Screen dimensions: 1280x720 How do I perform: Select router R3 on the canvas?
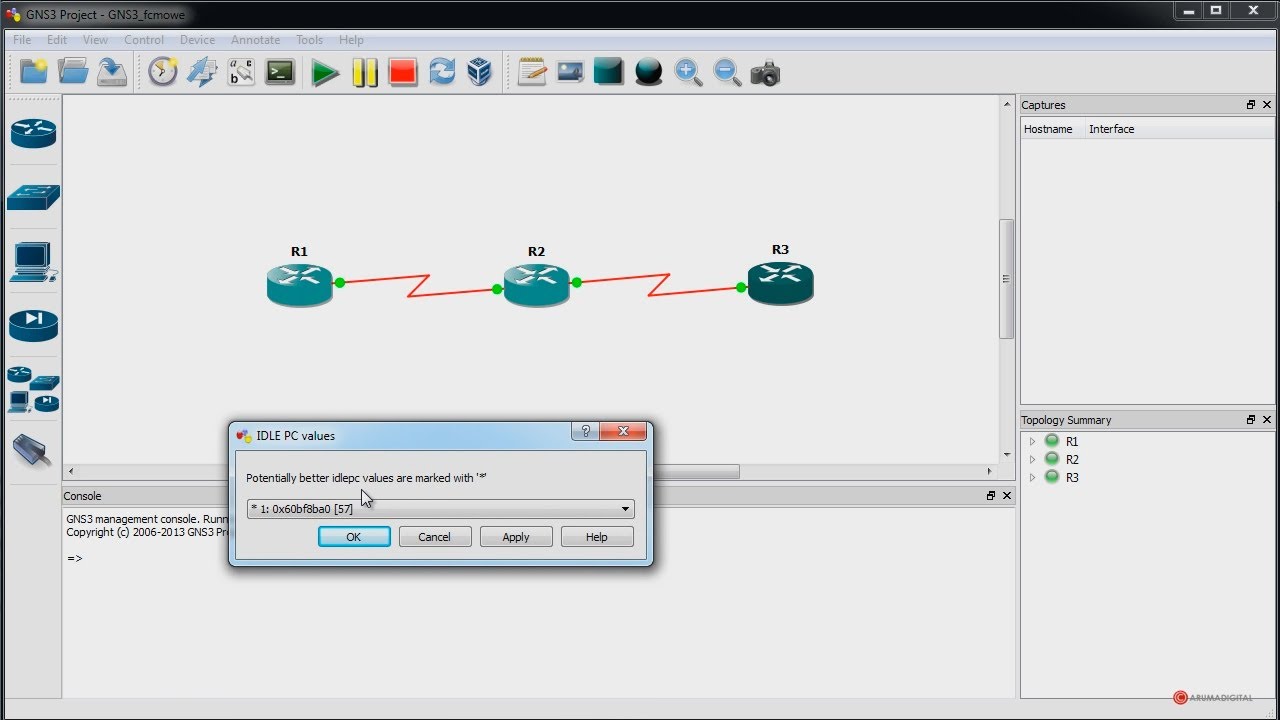coord(781,283)
